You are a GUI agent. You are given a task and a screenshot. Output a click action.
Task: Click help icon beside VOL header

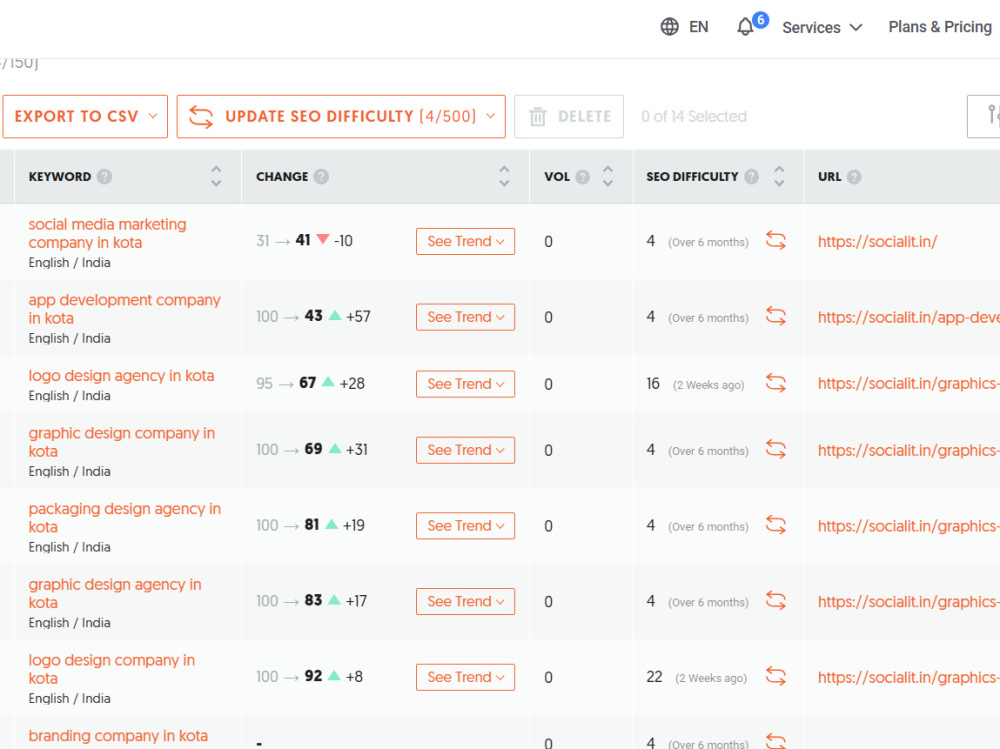(582, 177)
